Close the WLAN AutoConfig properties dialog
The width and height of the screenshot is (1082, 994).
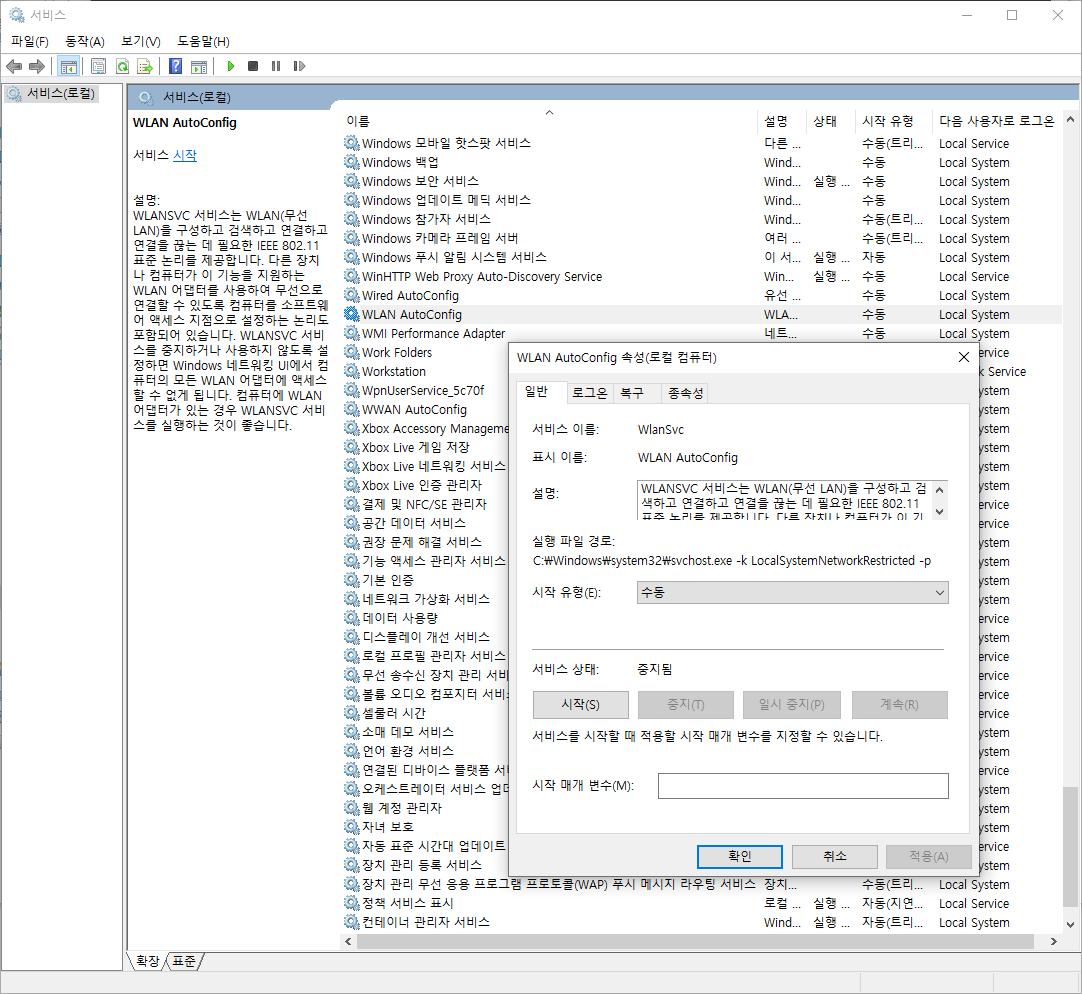click(963, 357)
